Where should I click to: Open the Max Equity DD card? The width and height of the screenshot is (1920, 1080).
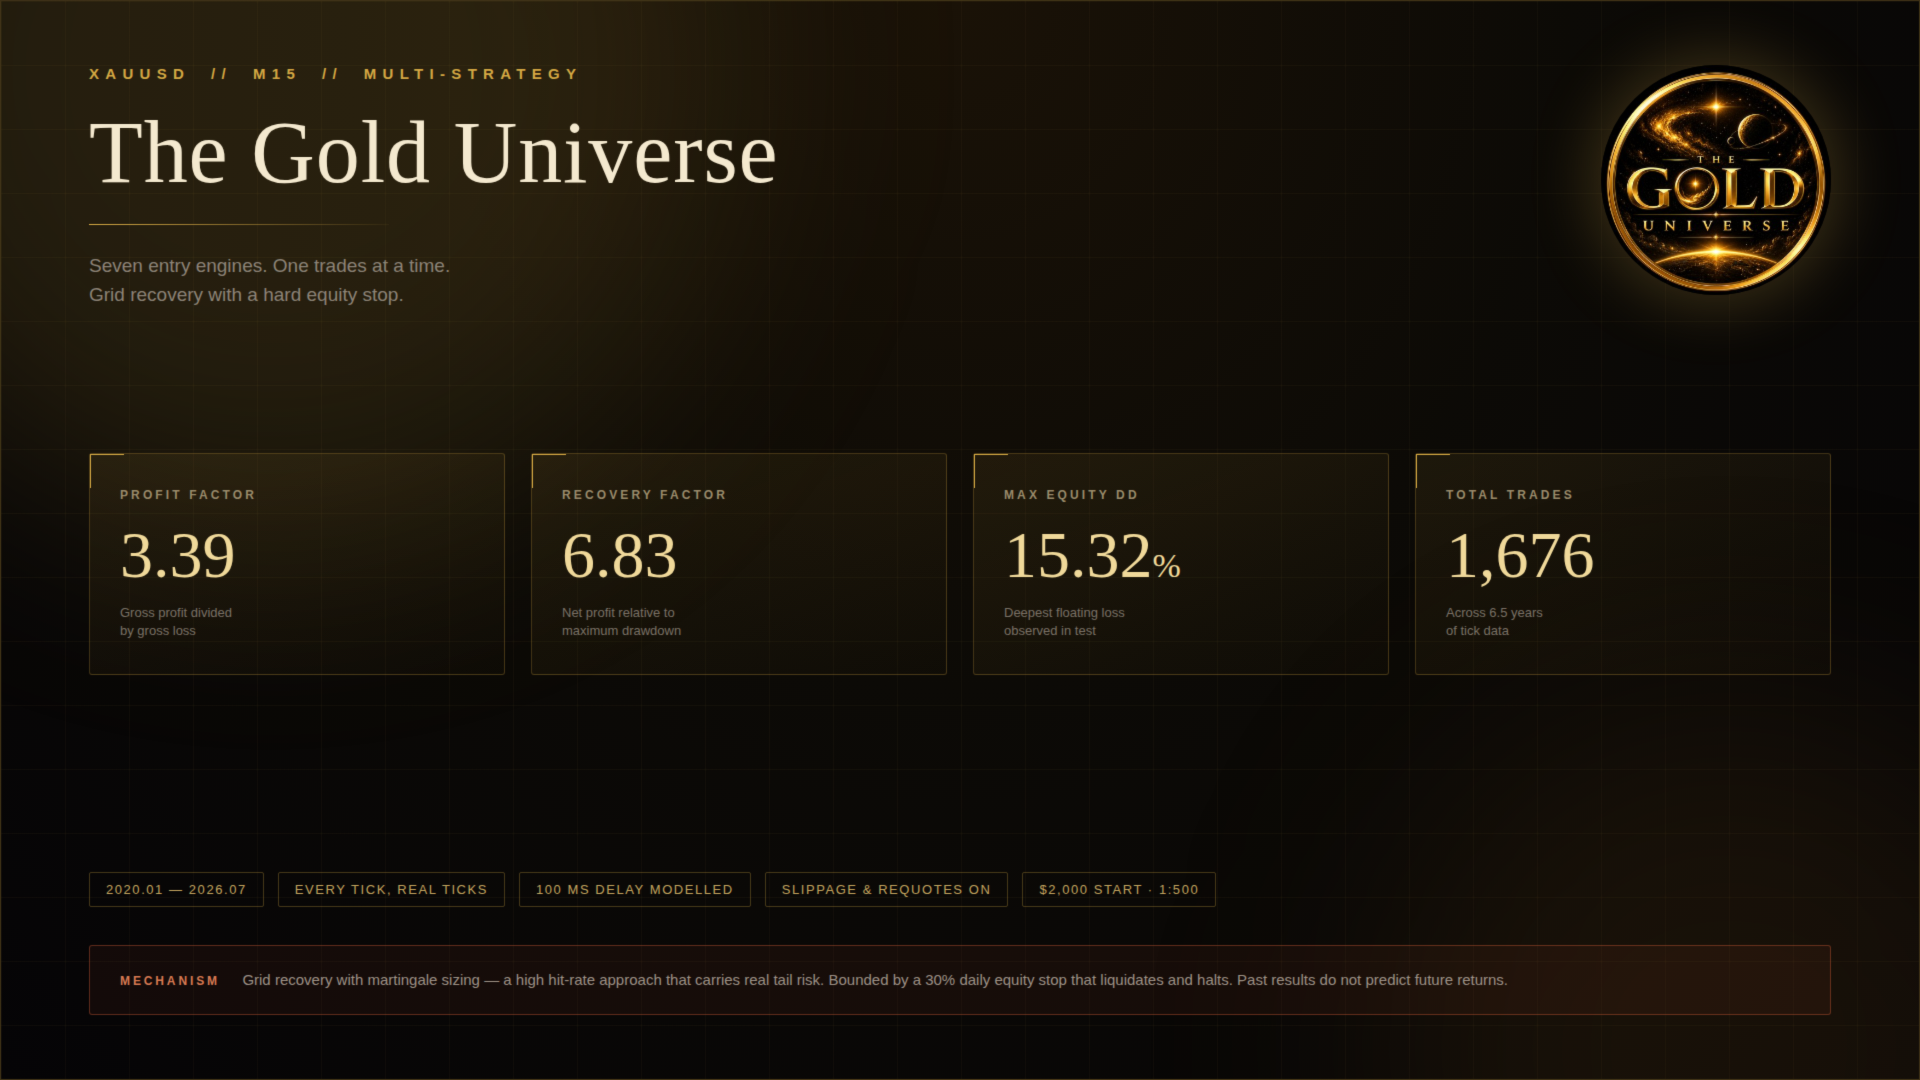tap(1181, 564)
